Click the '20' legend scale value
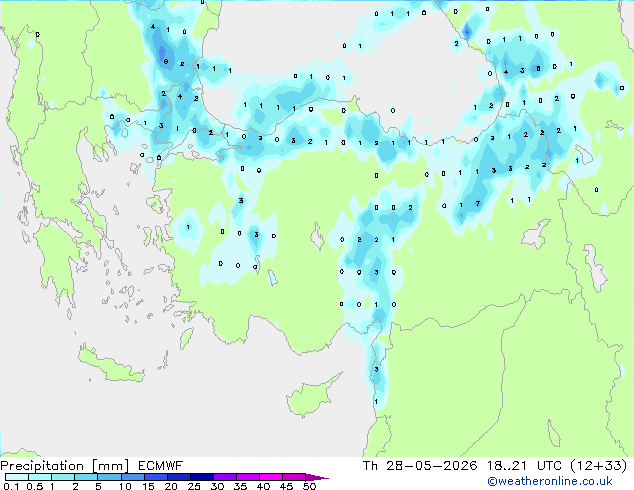 pyautogui.click(x=171, y=486)
